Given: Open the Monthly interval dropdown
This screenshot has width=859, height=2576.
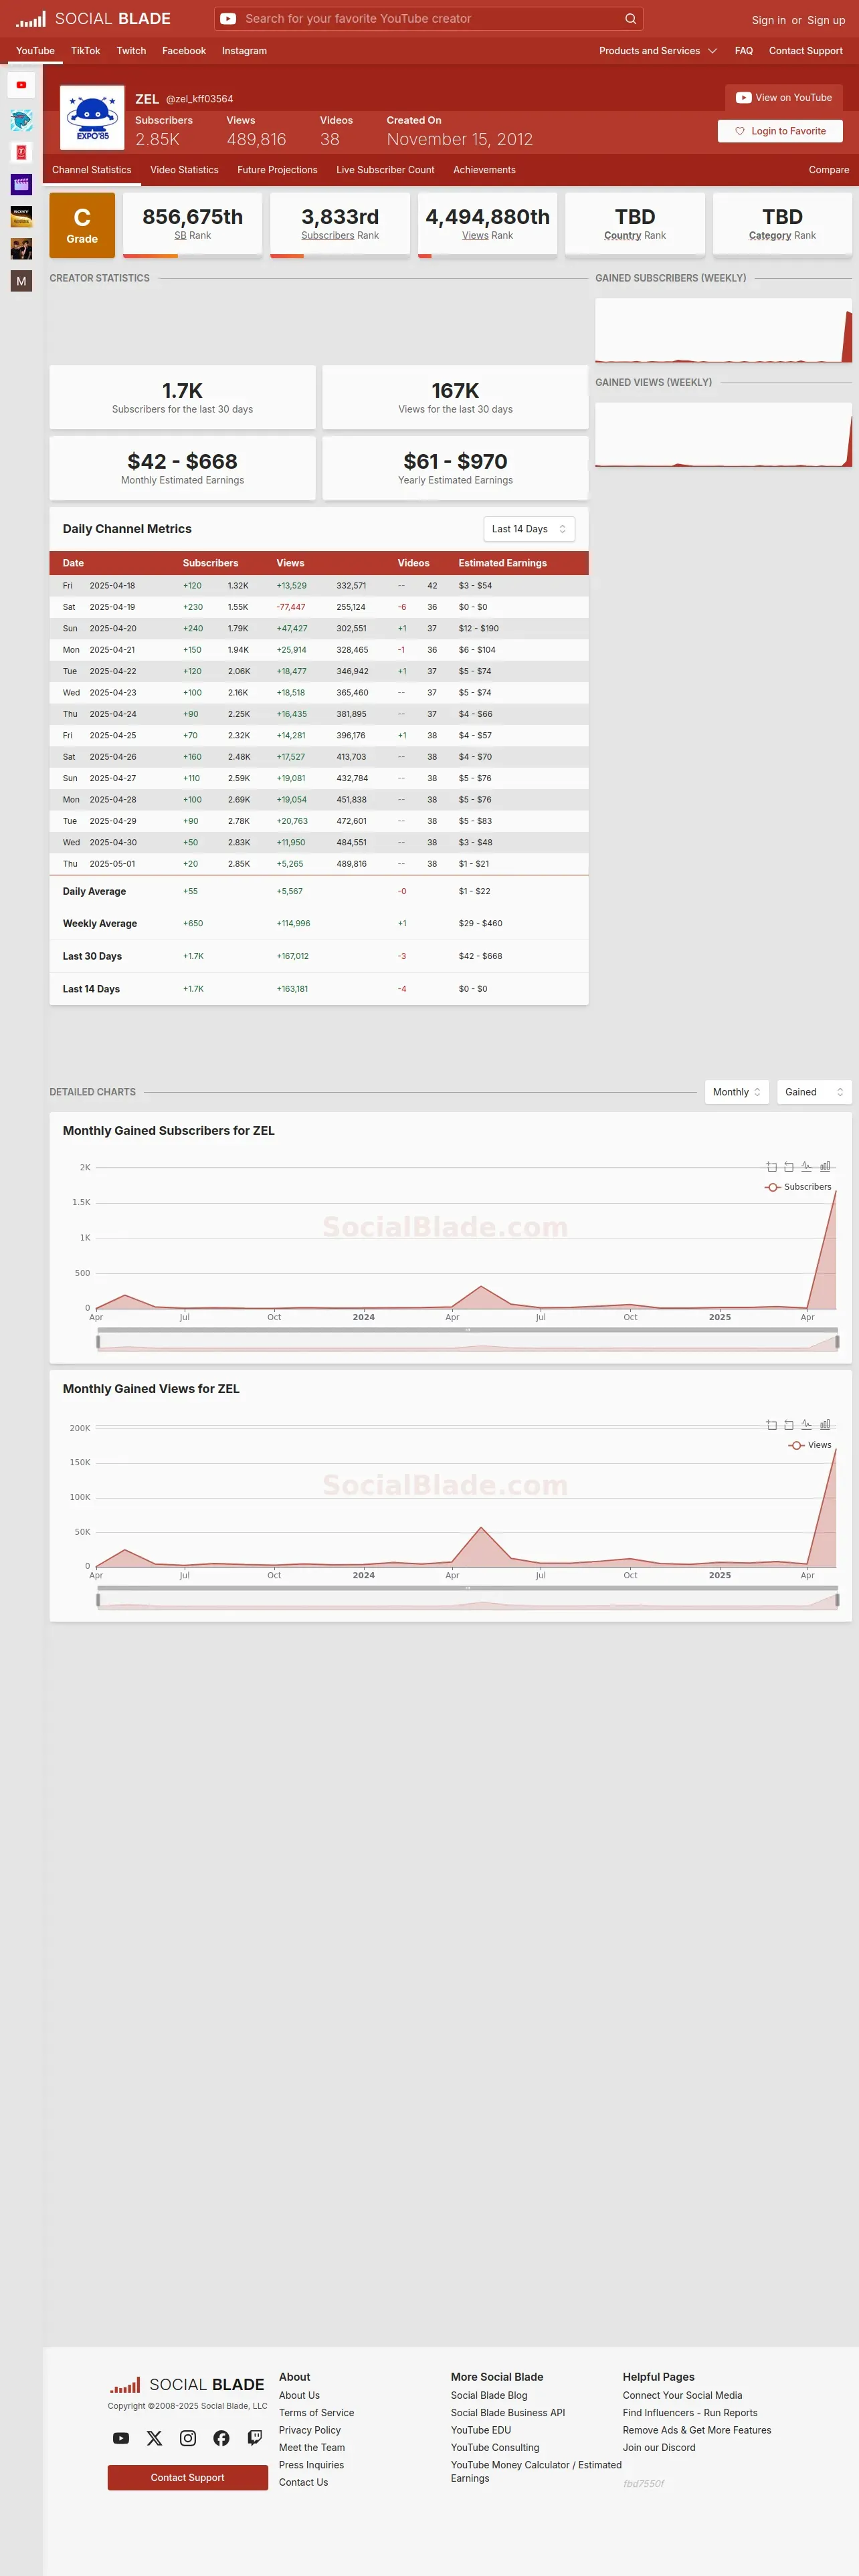Looking at the screenshot, I should [737, 1092].
